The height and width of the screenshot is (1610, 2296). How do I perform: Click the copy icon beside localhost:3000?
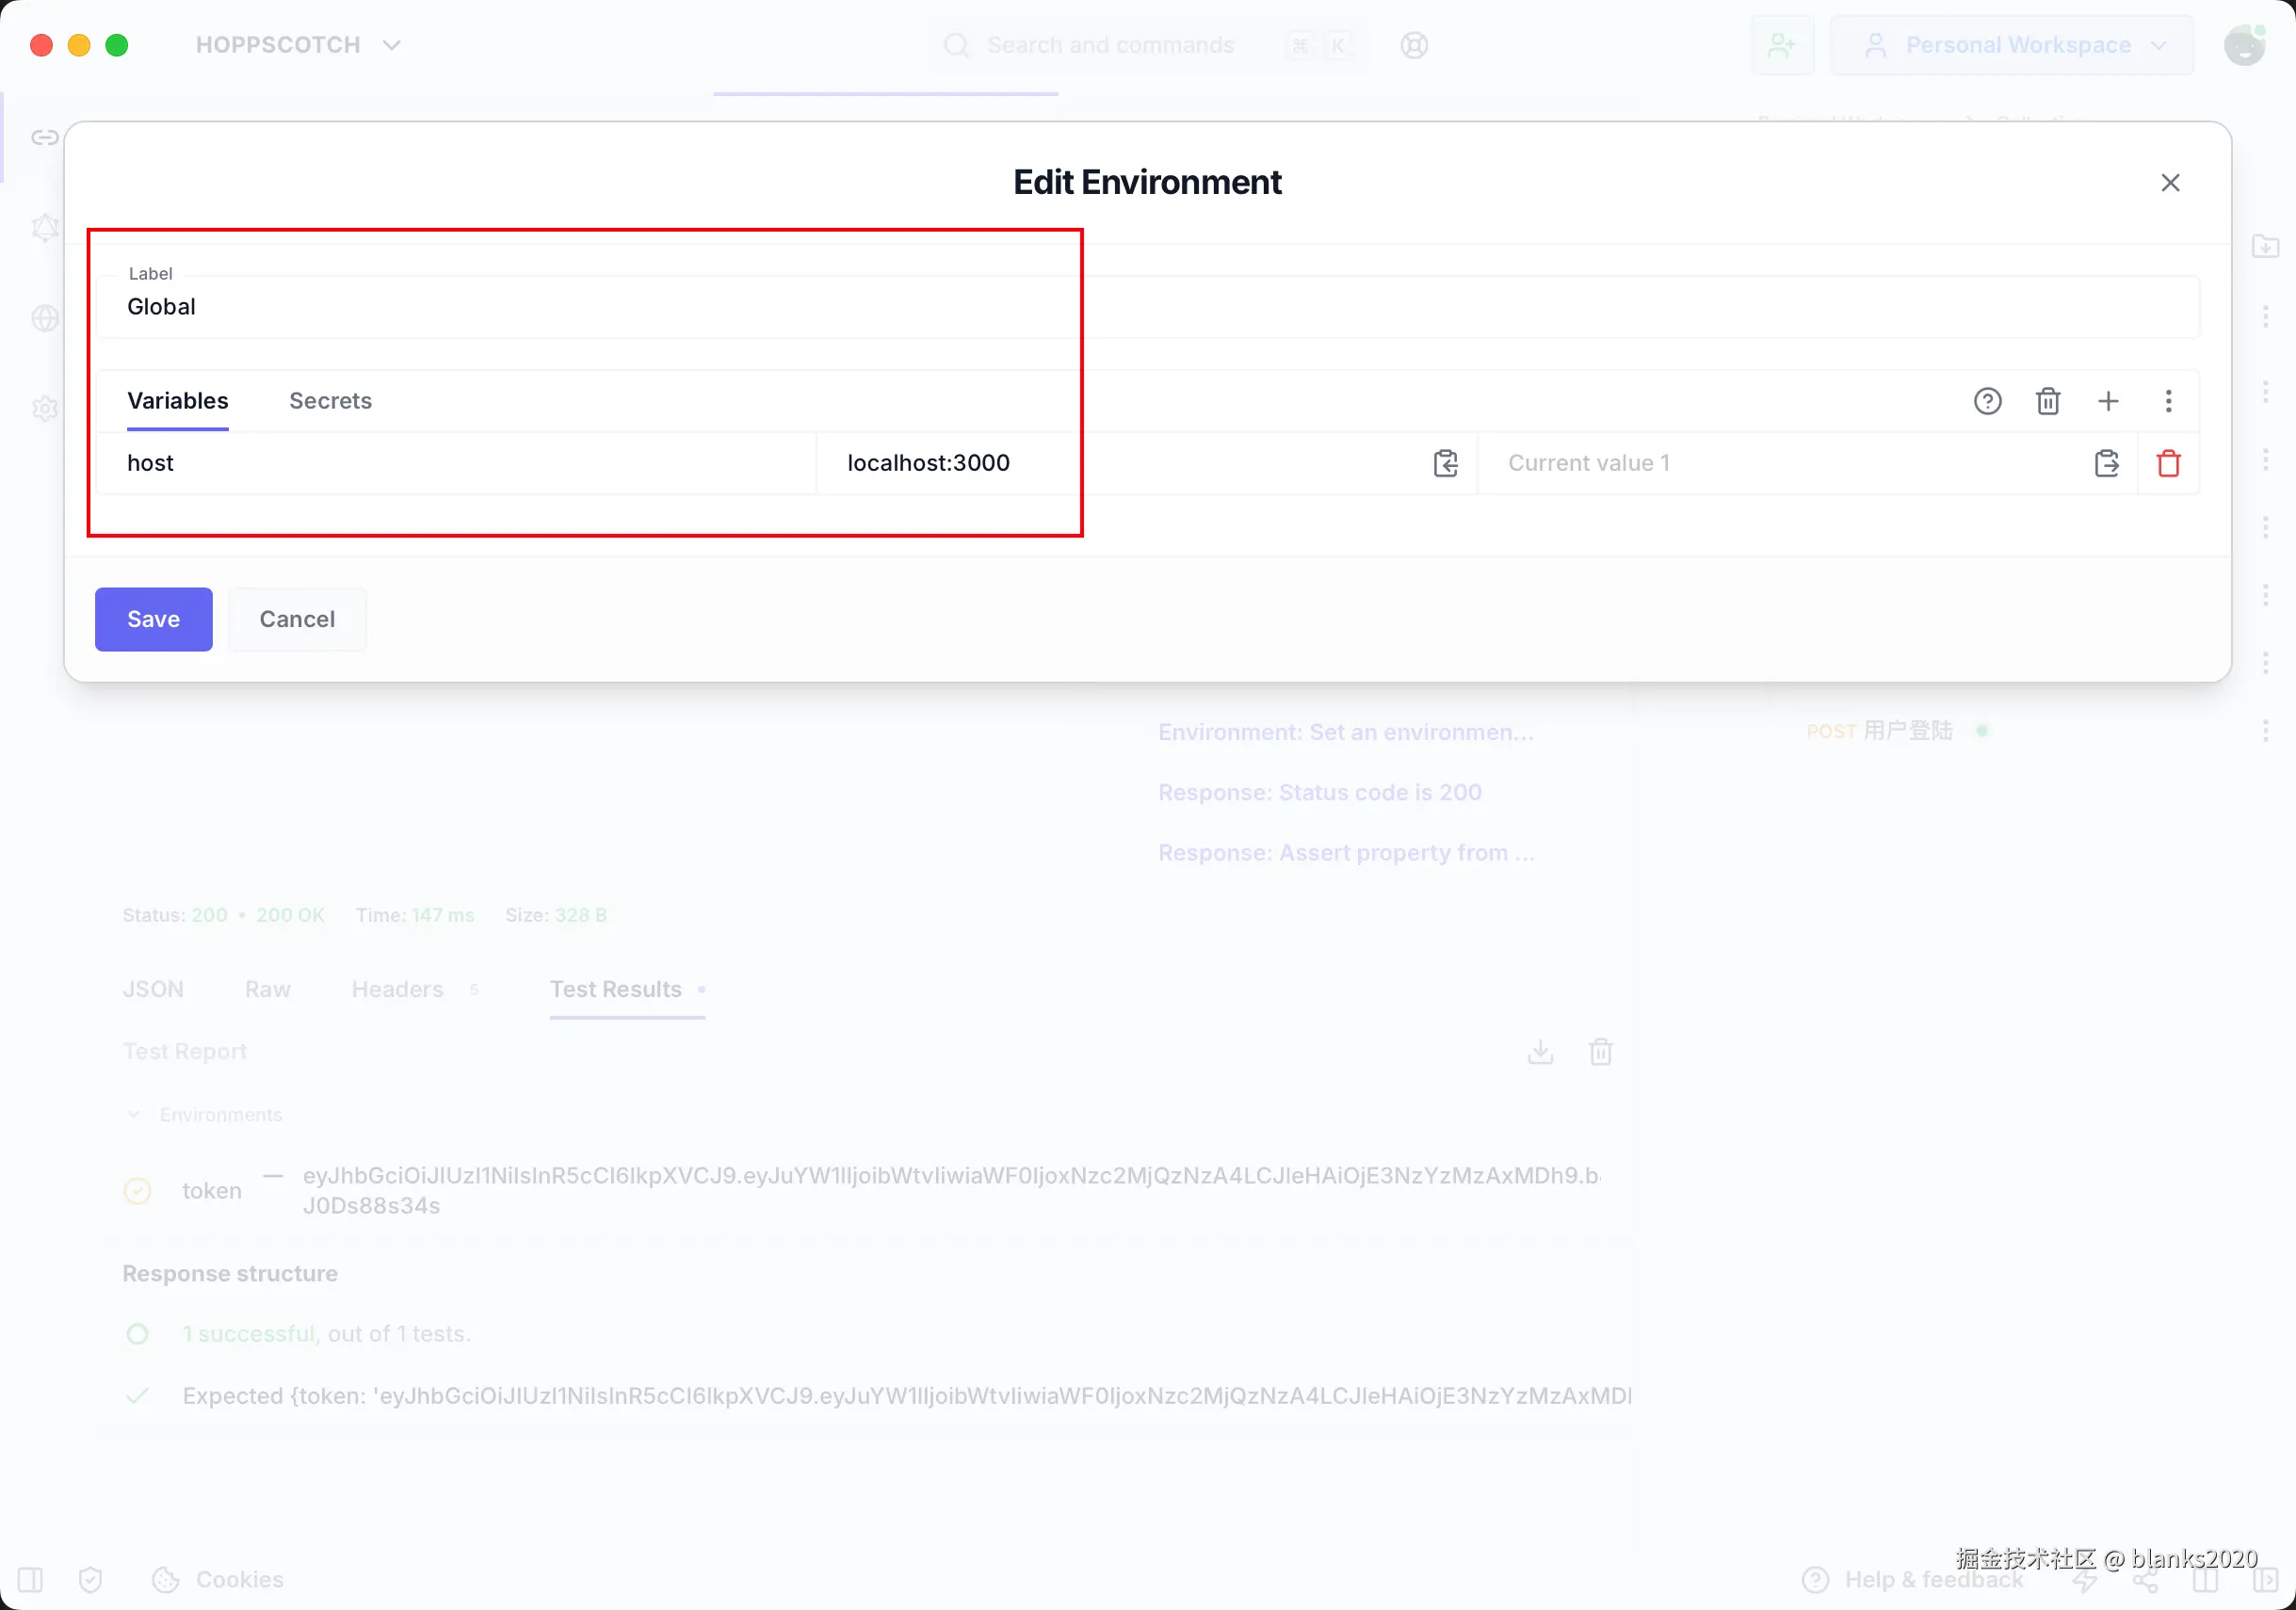[x=1445, y=463]
